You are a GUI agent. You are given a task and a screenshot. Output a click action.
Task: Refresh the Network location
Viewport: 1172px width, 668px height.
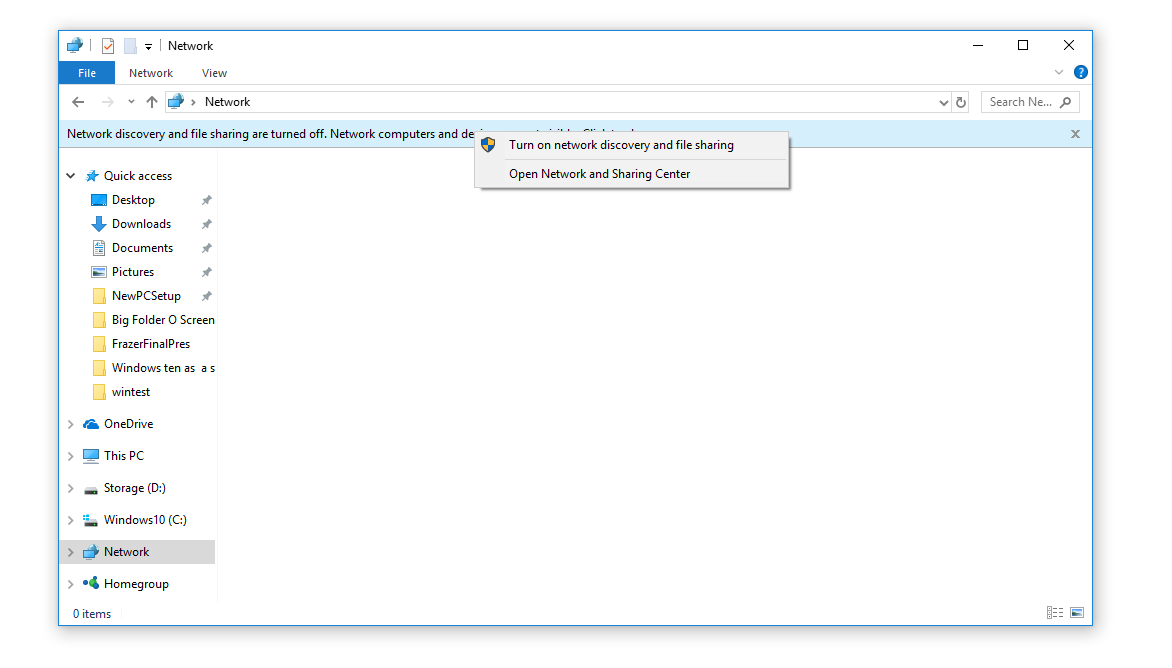960,102
